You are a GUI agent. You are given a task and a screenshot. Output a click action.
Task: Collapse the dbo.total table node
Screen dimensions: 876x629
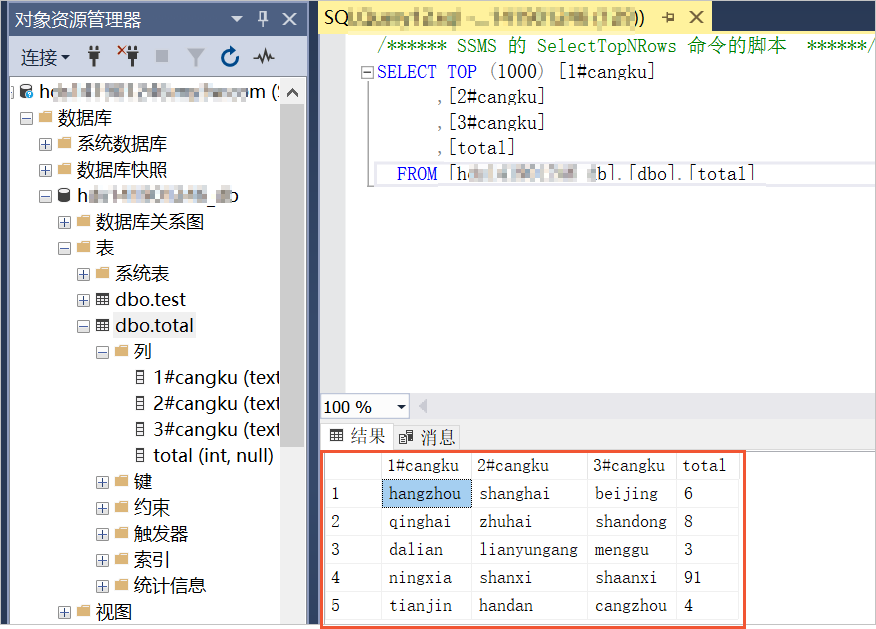tap(83, 326)
